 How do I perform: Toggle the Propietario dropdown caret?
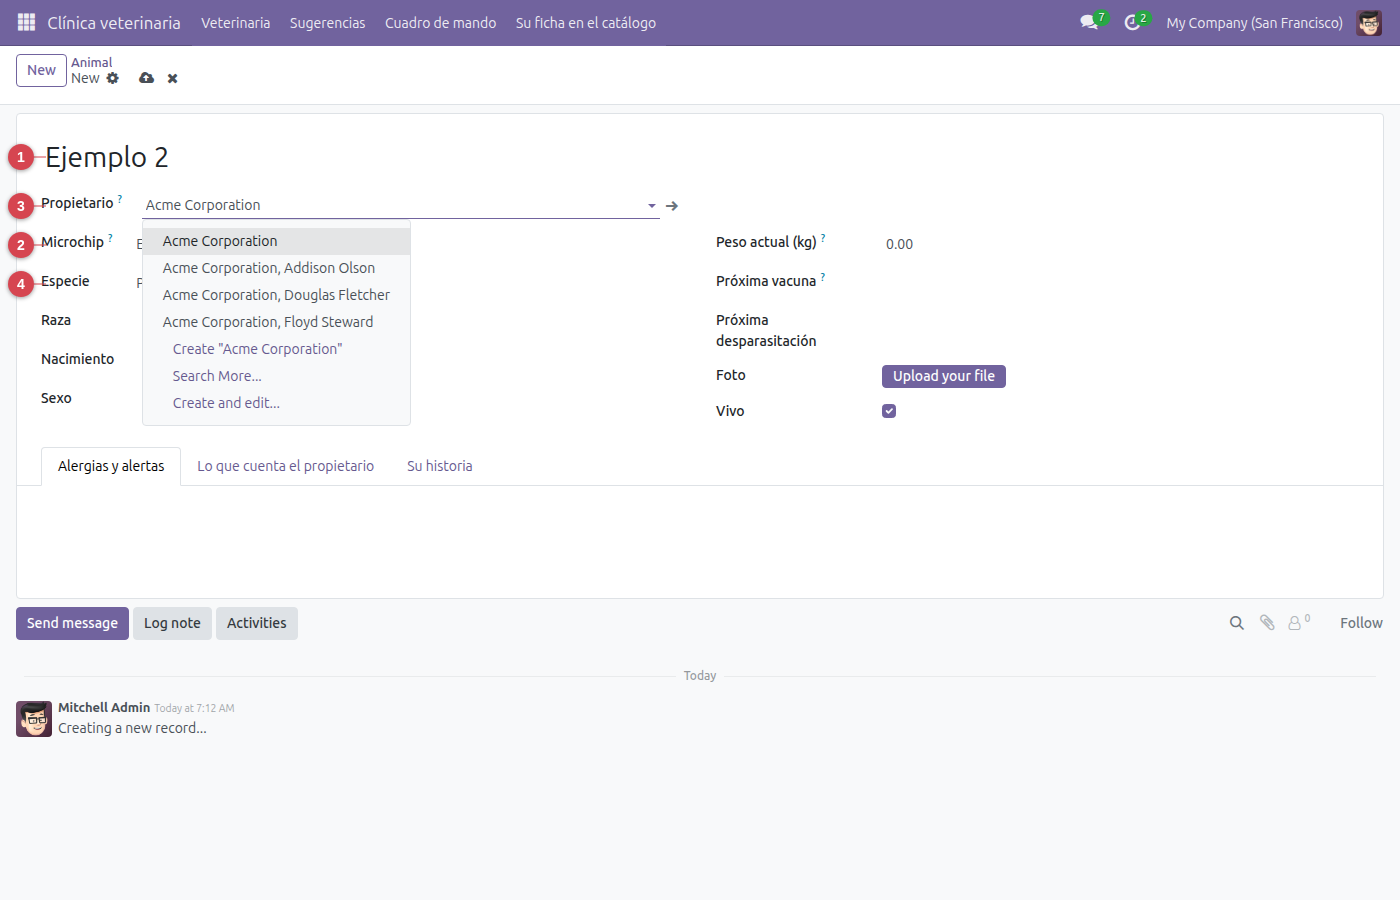tap(652, 205)
